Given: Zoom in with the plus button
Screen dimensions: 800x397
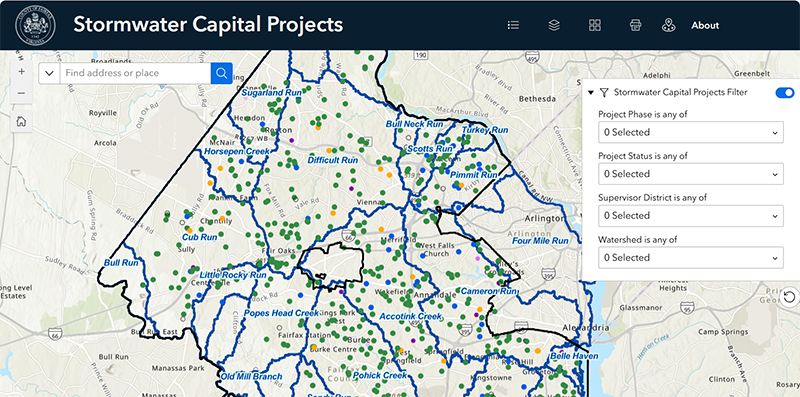Looking at the screenshot, I should 21,72.
